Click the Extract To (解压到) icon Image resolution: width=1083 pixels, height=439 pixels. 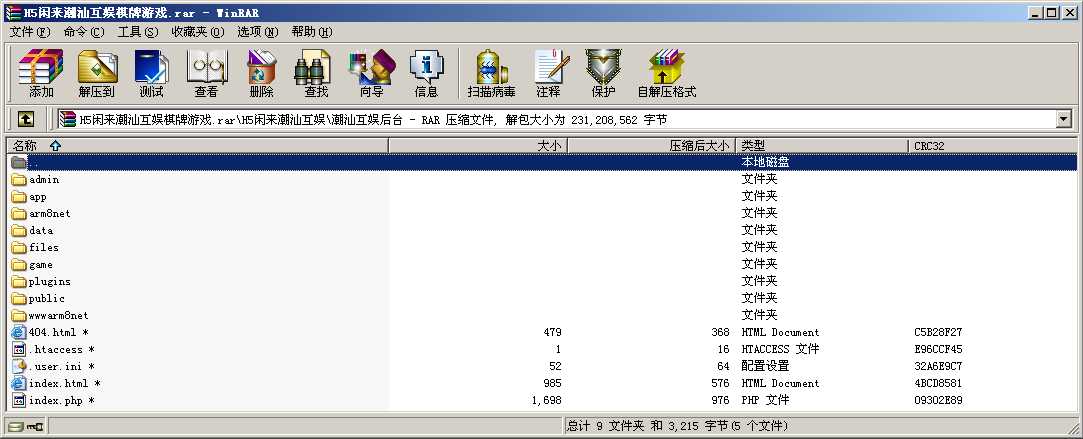click(97, 73)
